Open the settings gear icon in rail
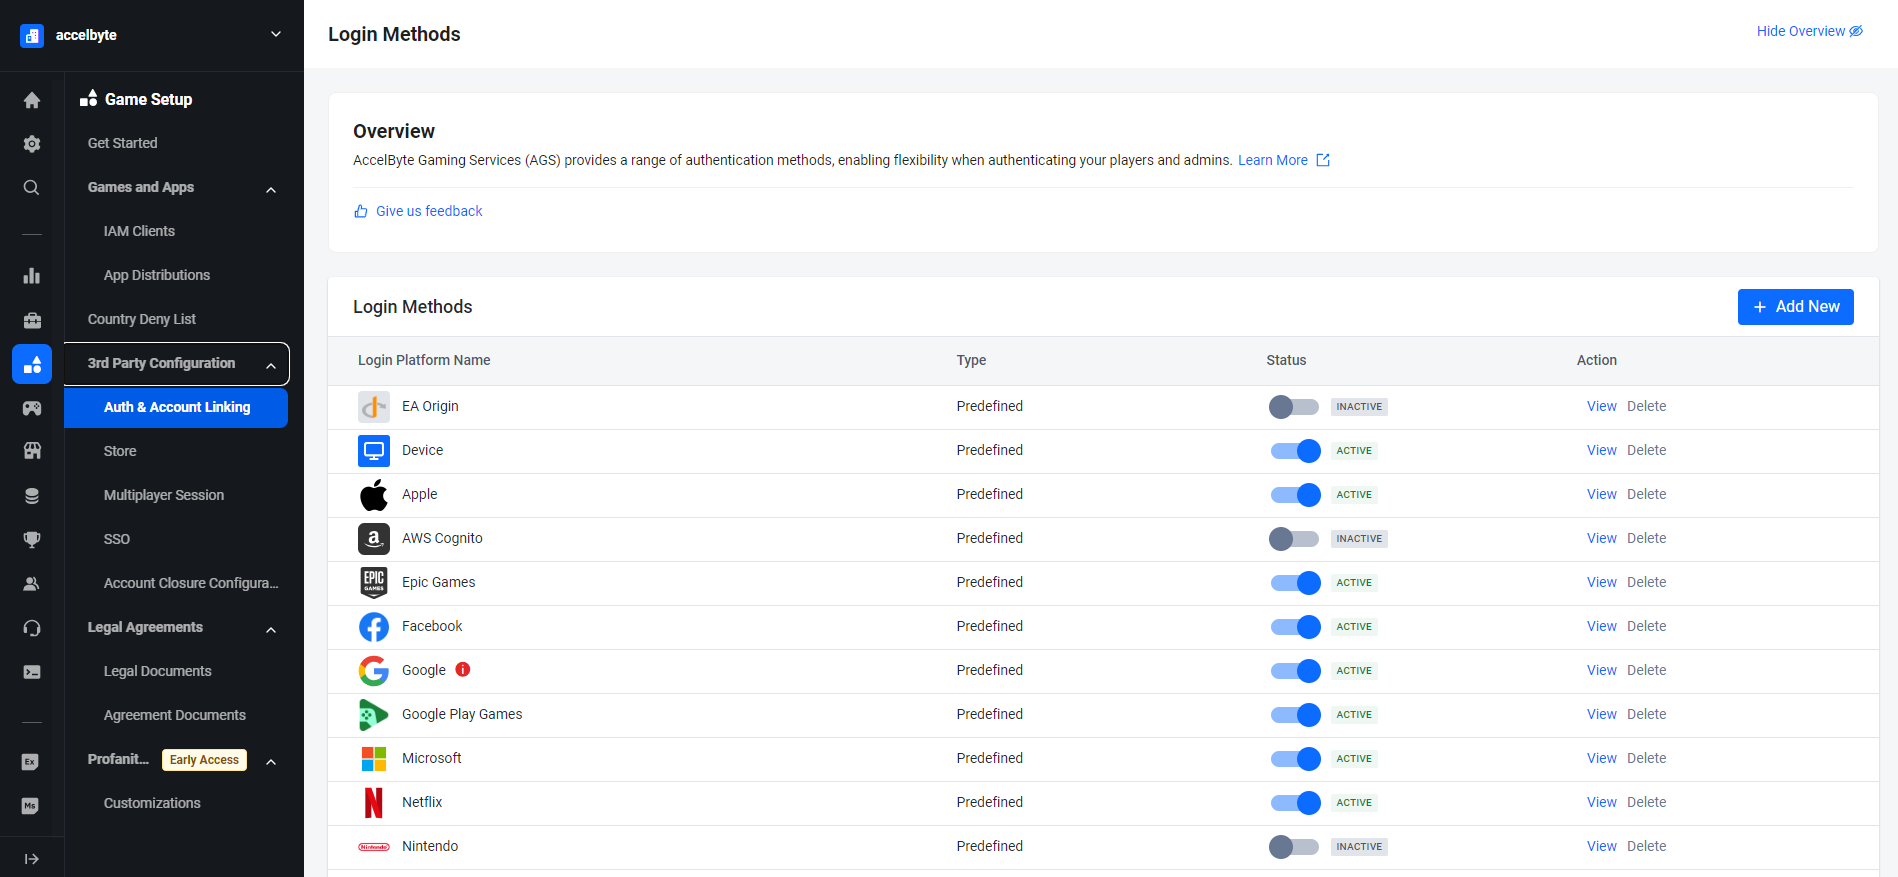 click(x=32, y=144)
